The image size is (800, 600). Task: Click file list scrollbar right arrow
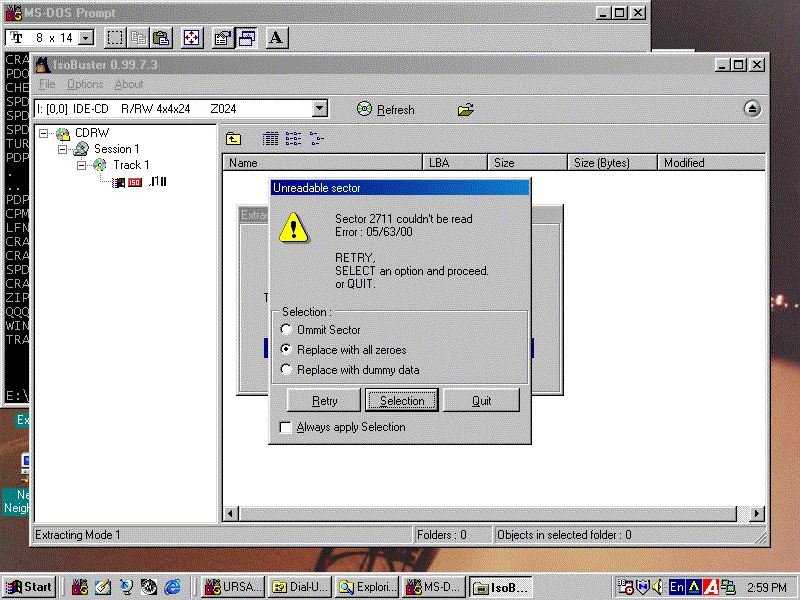point(757,513)
